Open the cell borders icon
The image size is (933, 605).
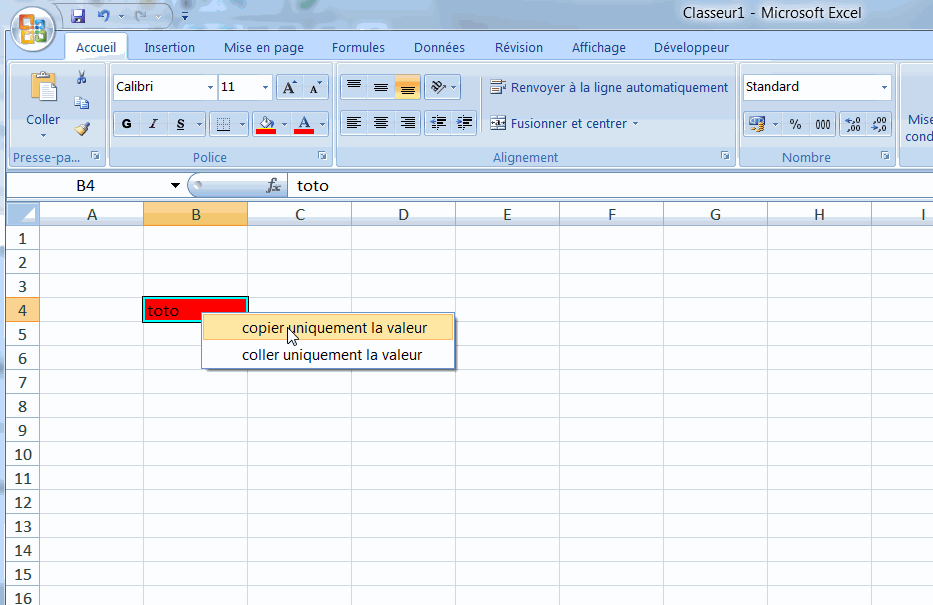(x=223, y=122)
